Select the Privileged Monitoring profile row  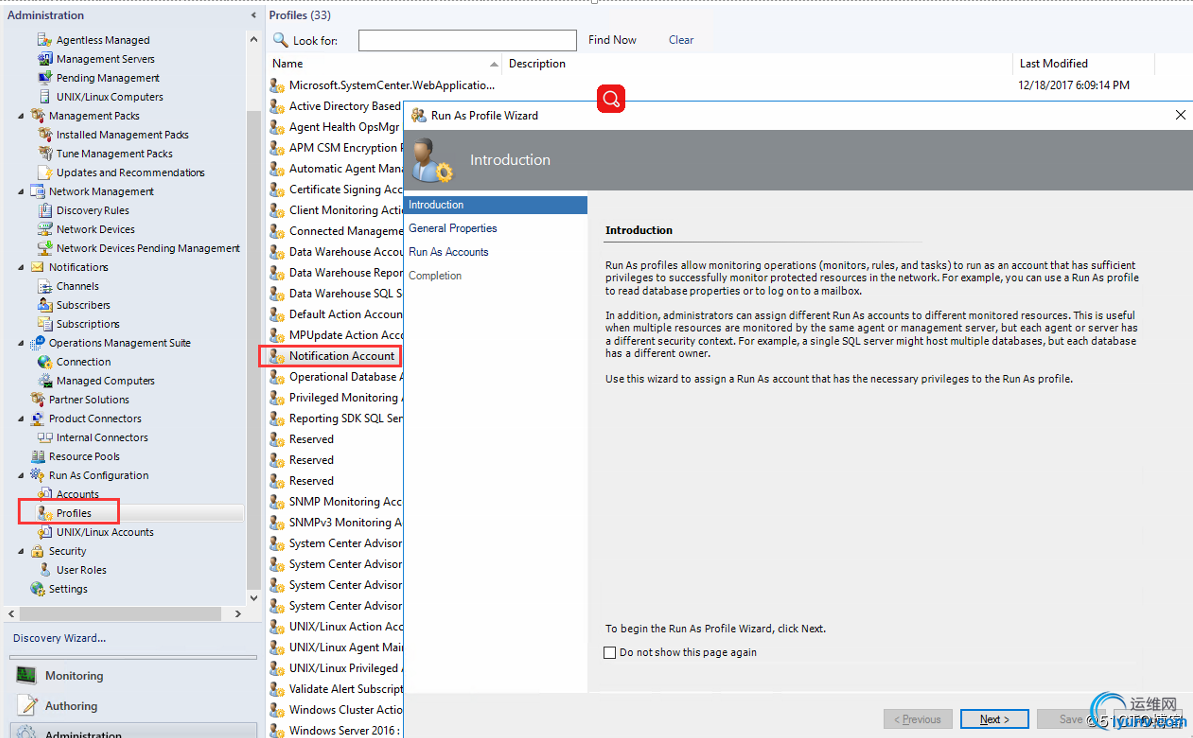click(x=336, y=397)
